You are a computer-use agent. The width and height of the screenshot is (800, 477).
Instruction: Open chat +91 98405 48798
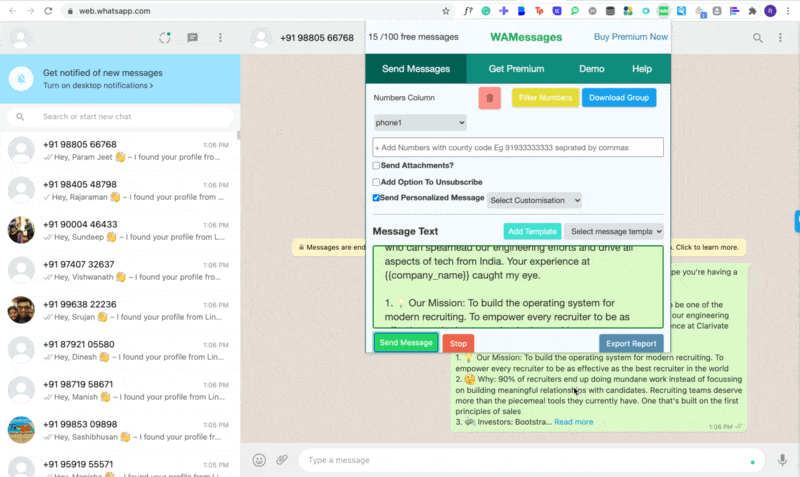tap(120, 190)
